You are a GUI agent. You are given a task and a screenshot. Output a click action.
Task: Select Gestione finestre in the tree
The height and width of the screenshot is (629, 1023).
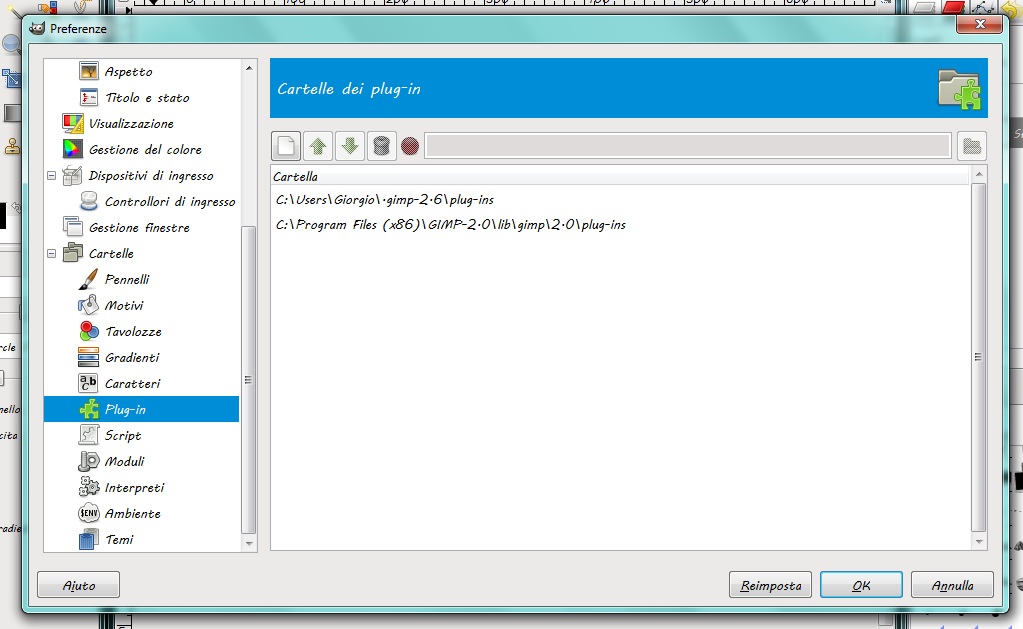click(140, 228)
